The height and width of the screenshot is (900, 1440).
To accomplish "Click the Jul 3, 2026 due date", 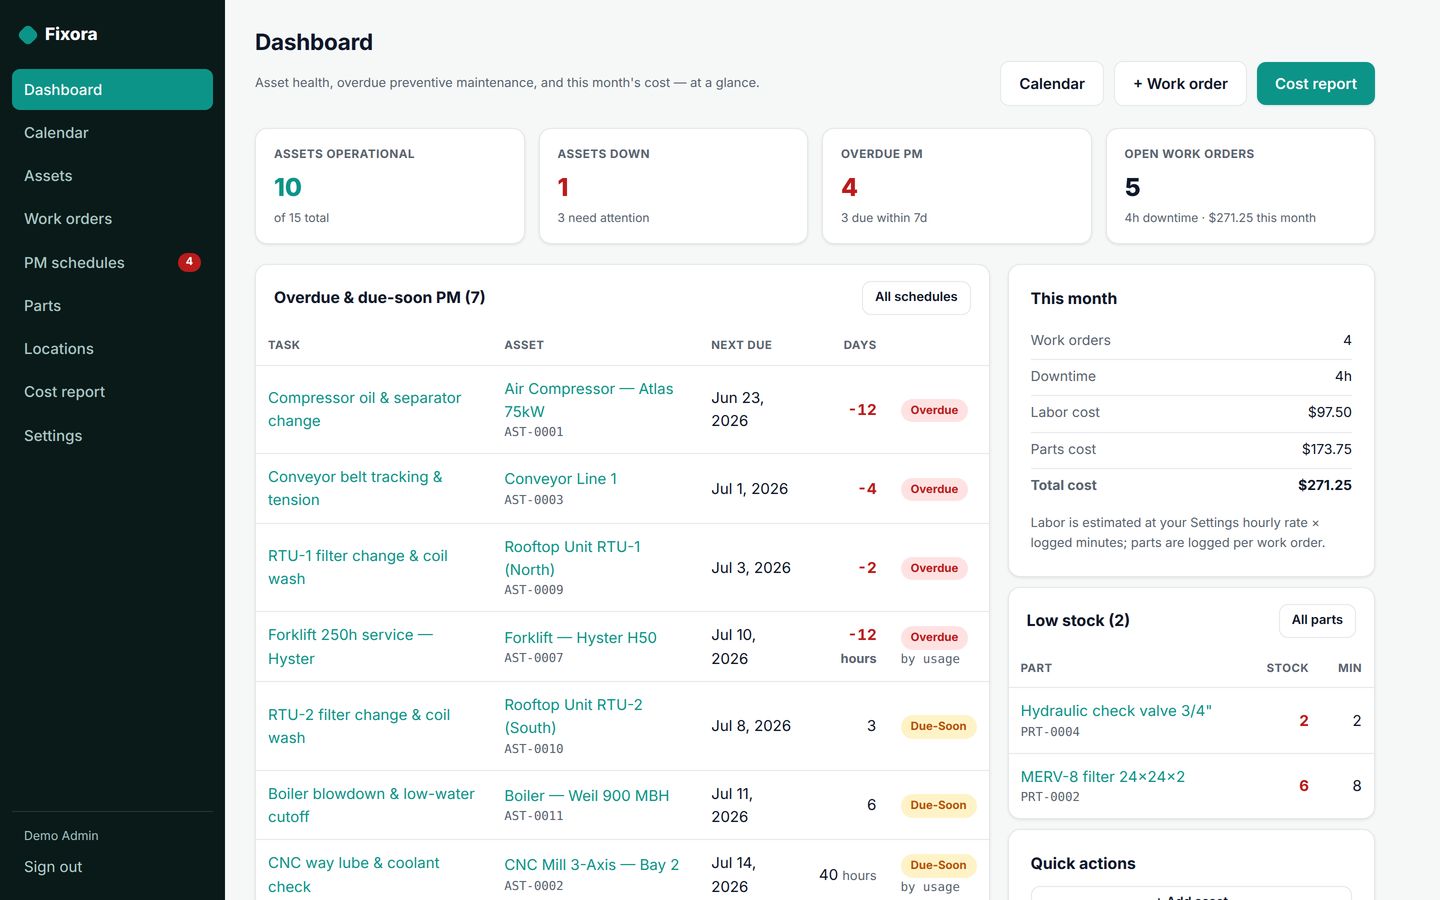I will 751,568.
